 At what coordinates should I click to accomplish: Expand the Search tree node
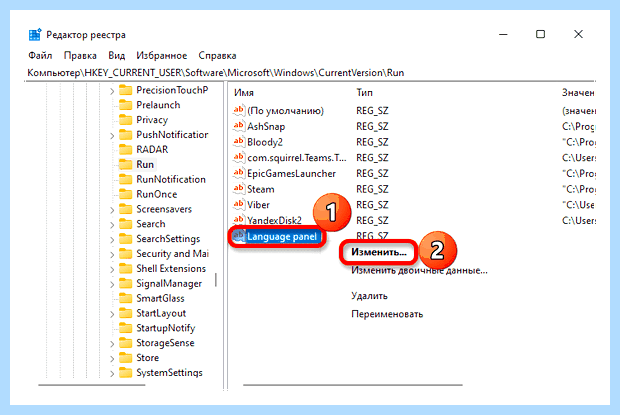click(112, 225)
